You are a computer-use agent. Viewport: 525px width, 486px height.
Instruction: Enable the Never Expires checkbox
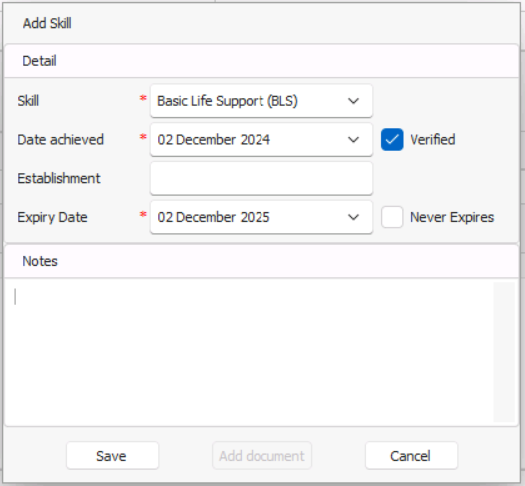click(392, 217)
